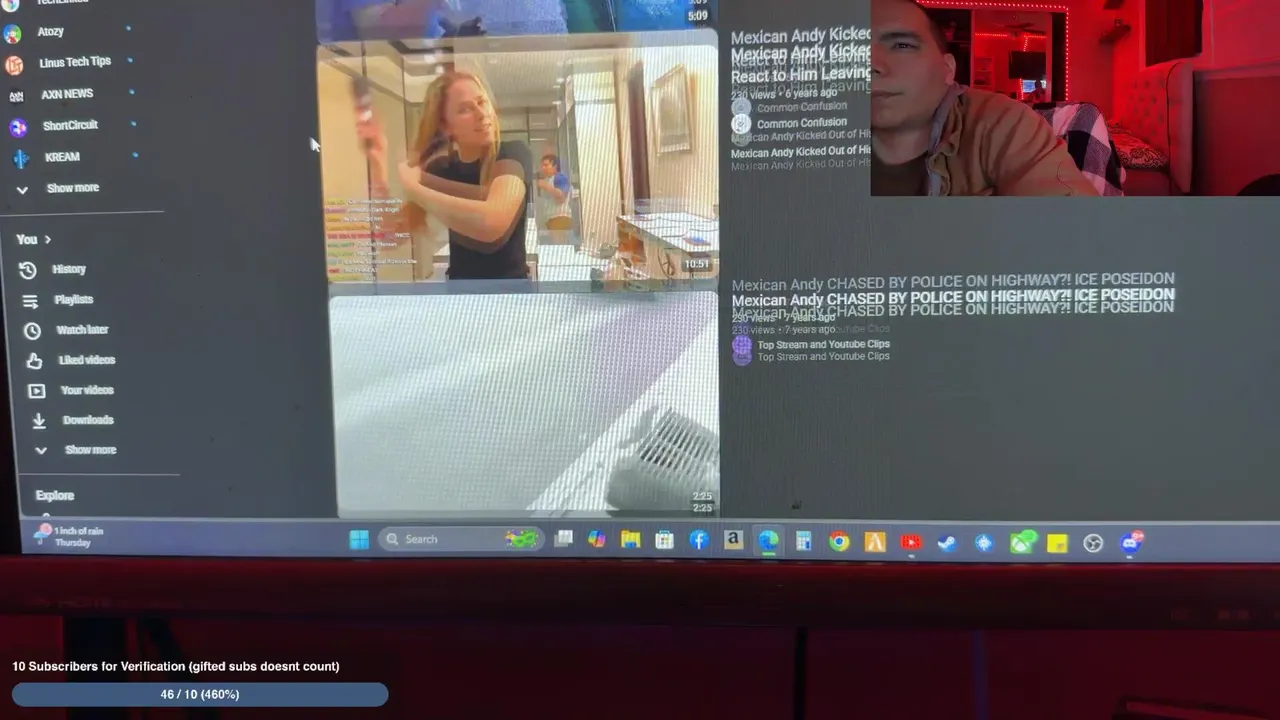Switch to Microsoft Edge in taskbar

click(x=768, y=541)
